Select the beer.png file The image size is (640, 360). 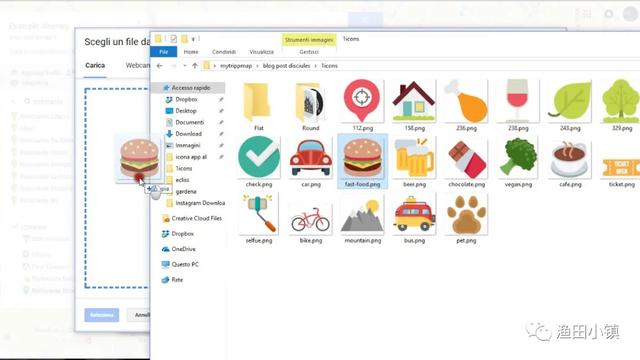[414, 162]
